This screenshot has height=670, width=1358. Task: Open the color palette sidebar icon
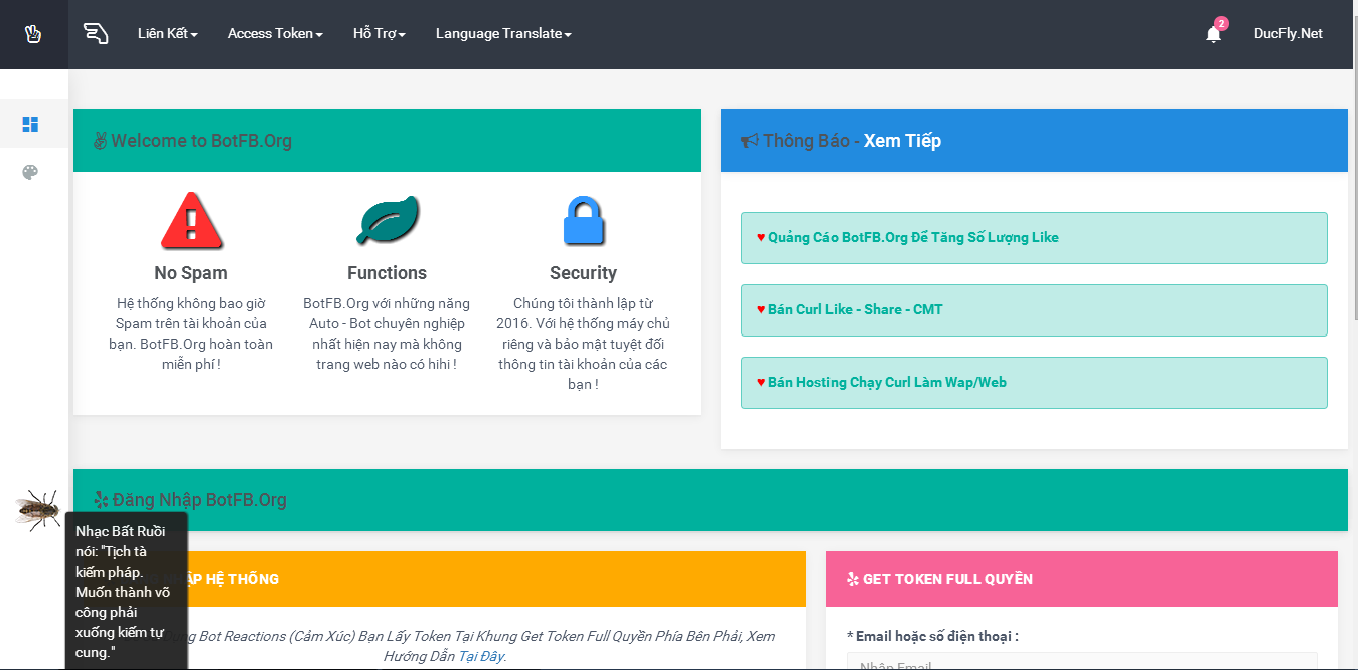(30, 173)
